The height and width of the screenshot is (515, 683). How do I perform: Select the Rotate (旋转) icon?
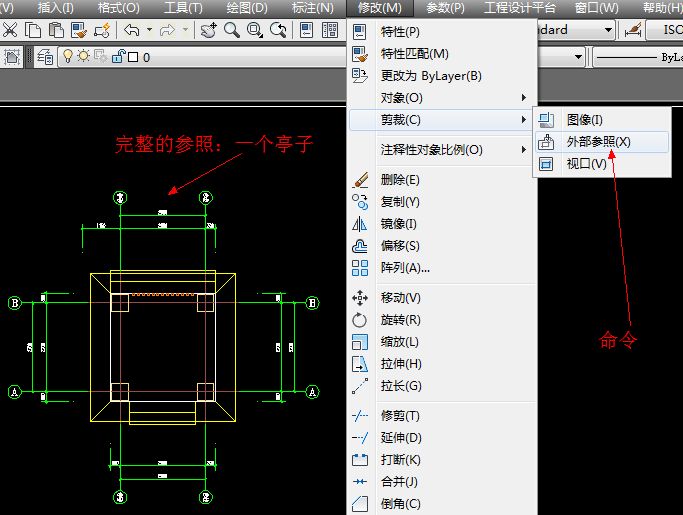tap(361, 320)
